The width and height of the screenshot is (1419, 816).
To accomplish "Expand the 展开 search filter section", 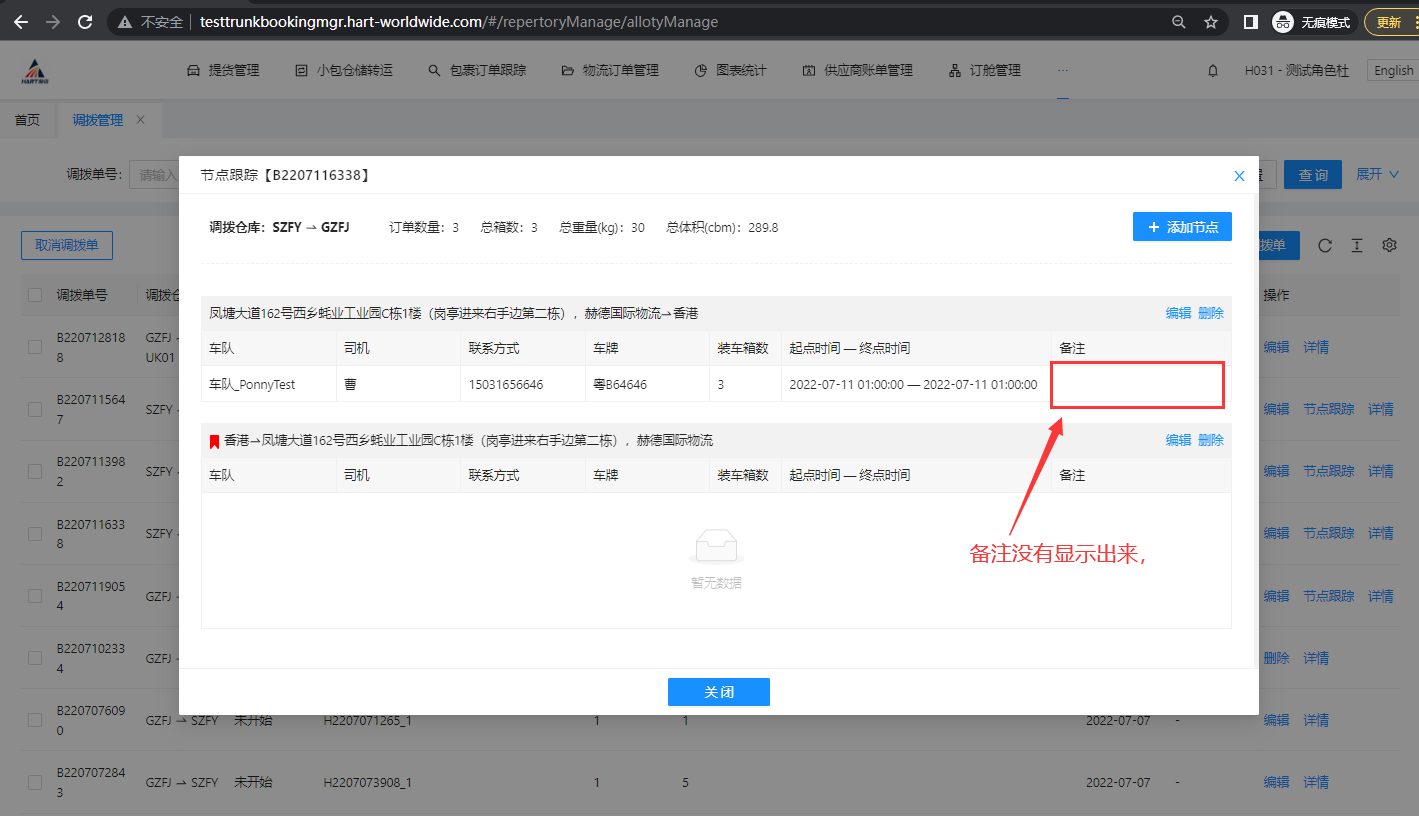I will (x=1377, y=174).
